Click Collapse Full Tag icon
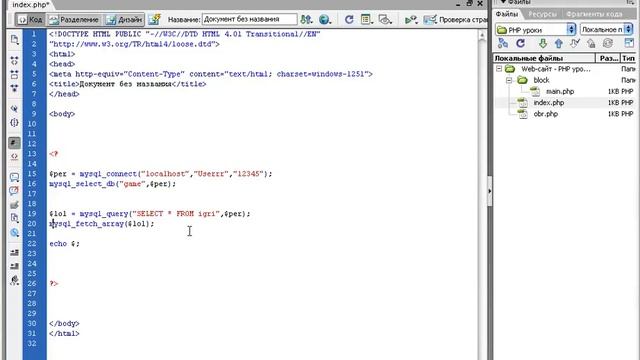 point(14,61)
